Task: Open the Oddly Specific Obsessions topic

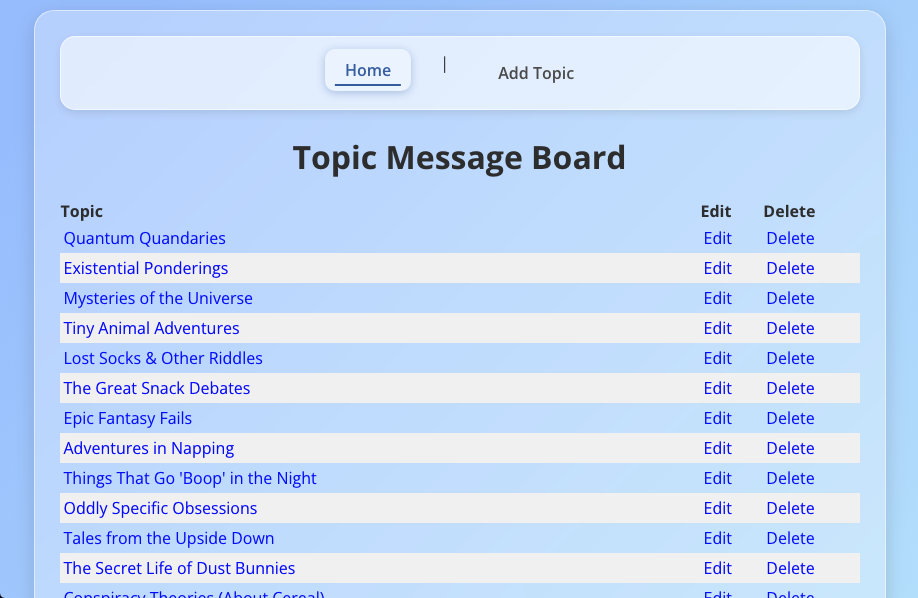Action: point(160,508)
